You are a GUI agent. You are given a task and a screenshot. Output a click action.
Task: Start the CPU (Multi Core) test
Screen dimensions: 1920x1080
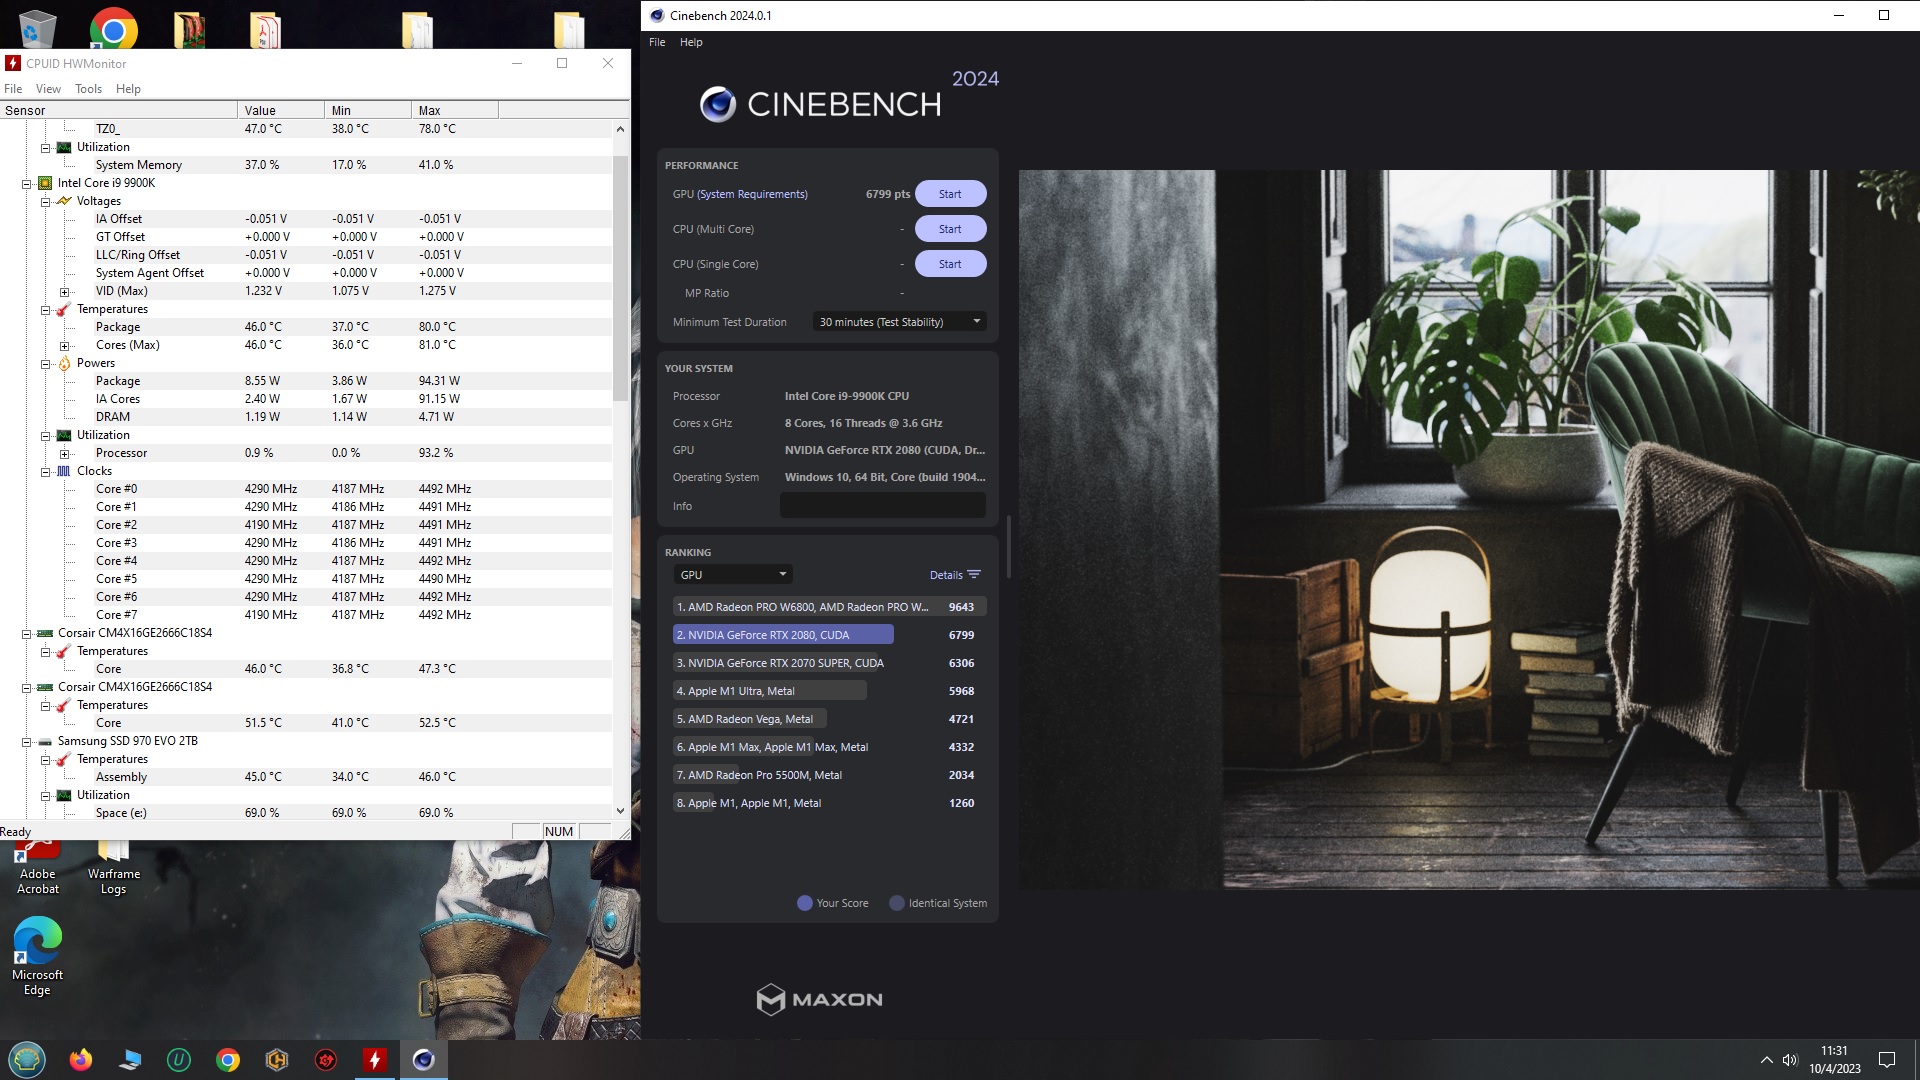950,229
